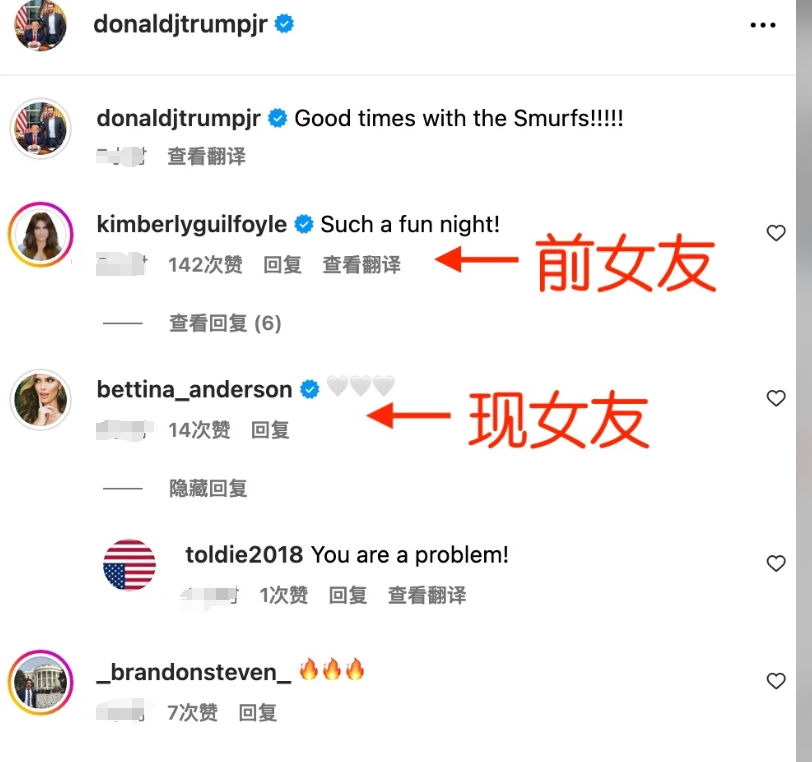812x762 pixels.
Task: Translate toldie2018's reply with 查看翻译
Action: [427, 595]
